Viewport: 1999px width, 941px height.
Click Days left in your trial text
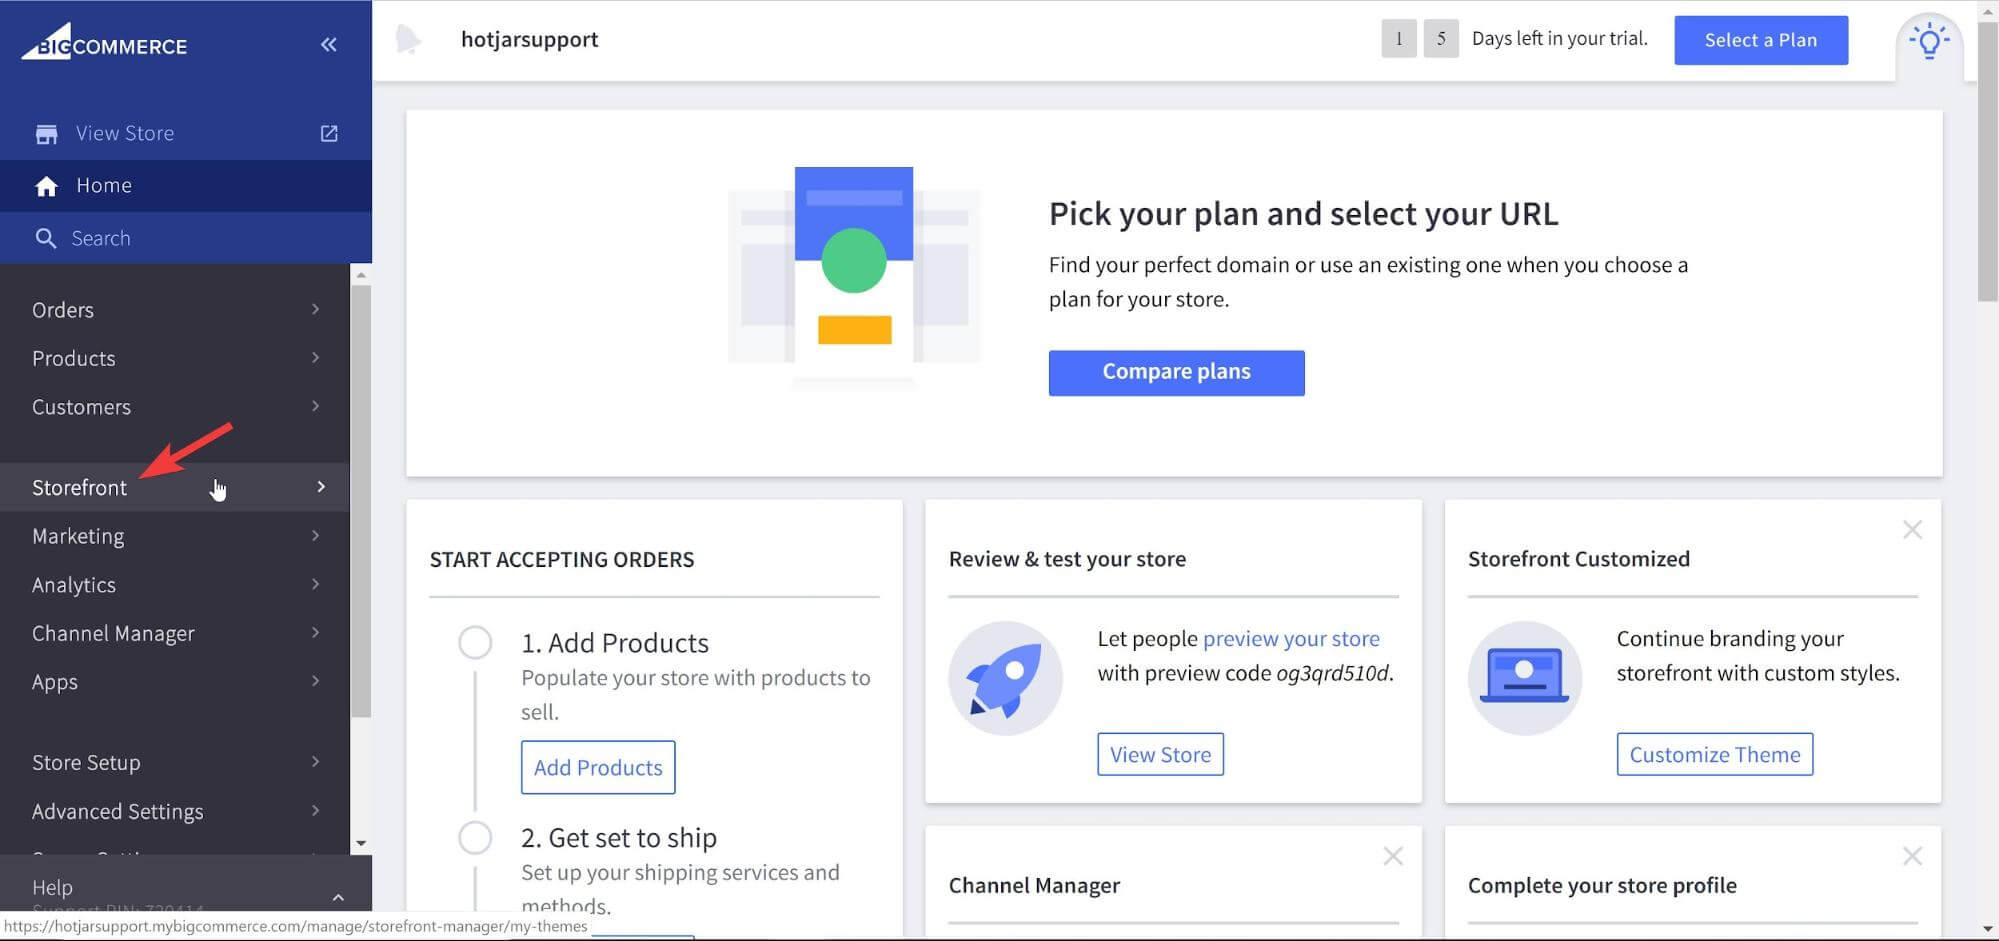pyautogui.click(x=1559, y=38)
